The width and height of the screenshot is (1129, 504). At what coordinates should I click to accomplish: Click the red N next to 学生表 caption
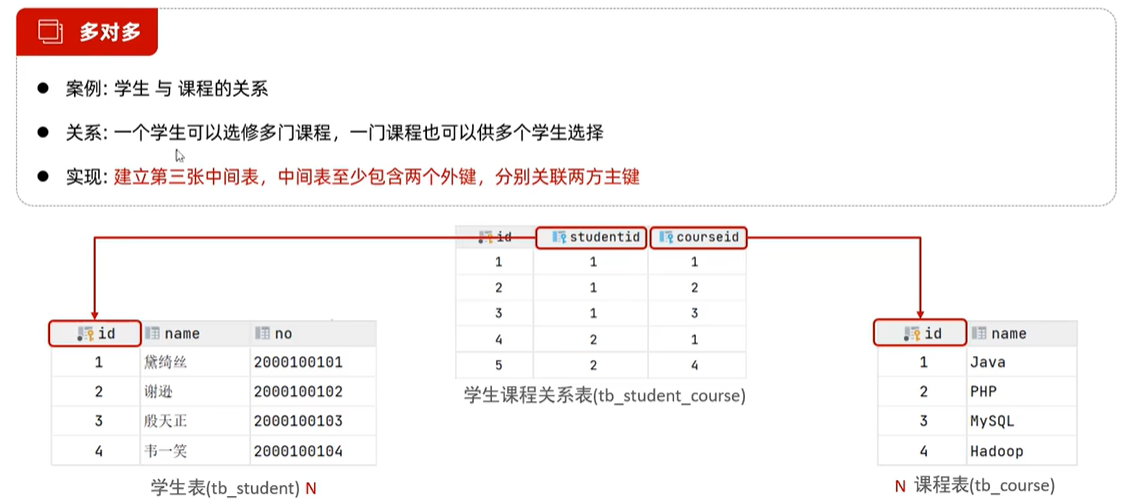coord(311,488)
